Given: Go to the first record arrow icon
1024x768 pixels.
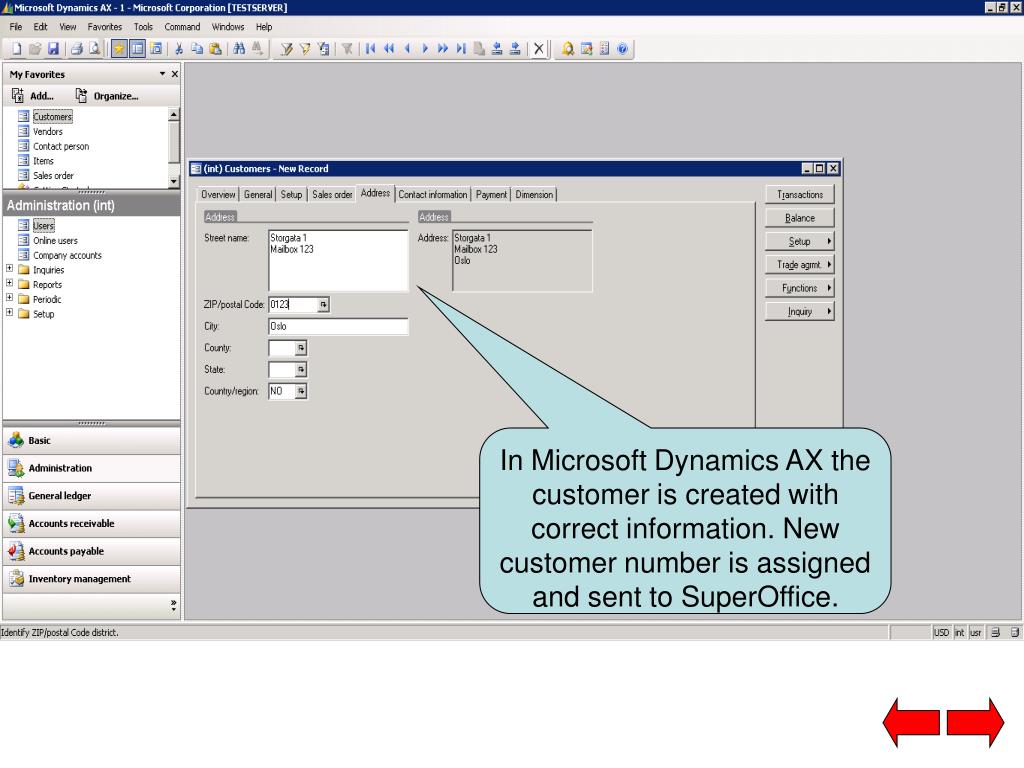Looking at the screenshot, I should [x=370, y=49].
